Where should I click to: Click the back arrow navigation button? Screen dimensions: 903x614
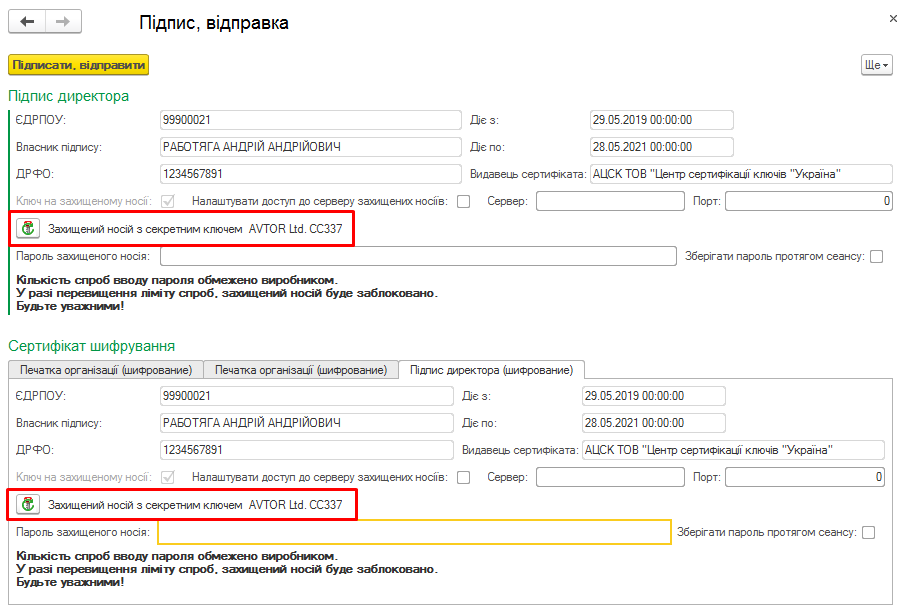[x=27, y=22]
